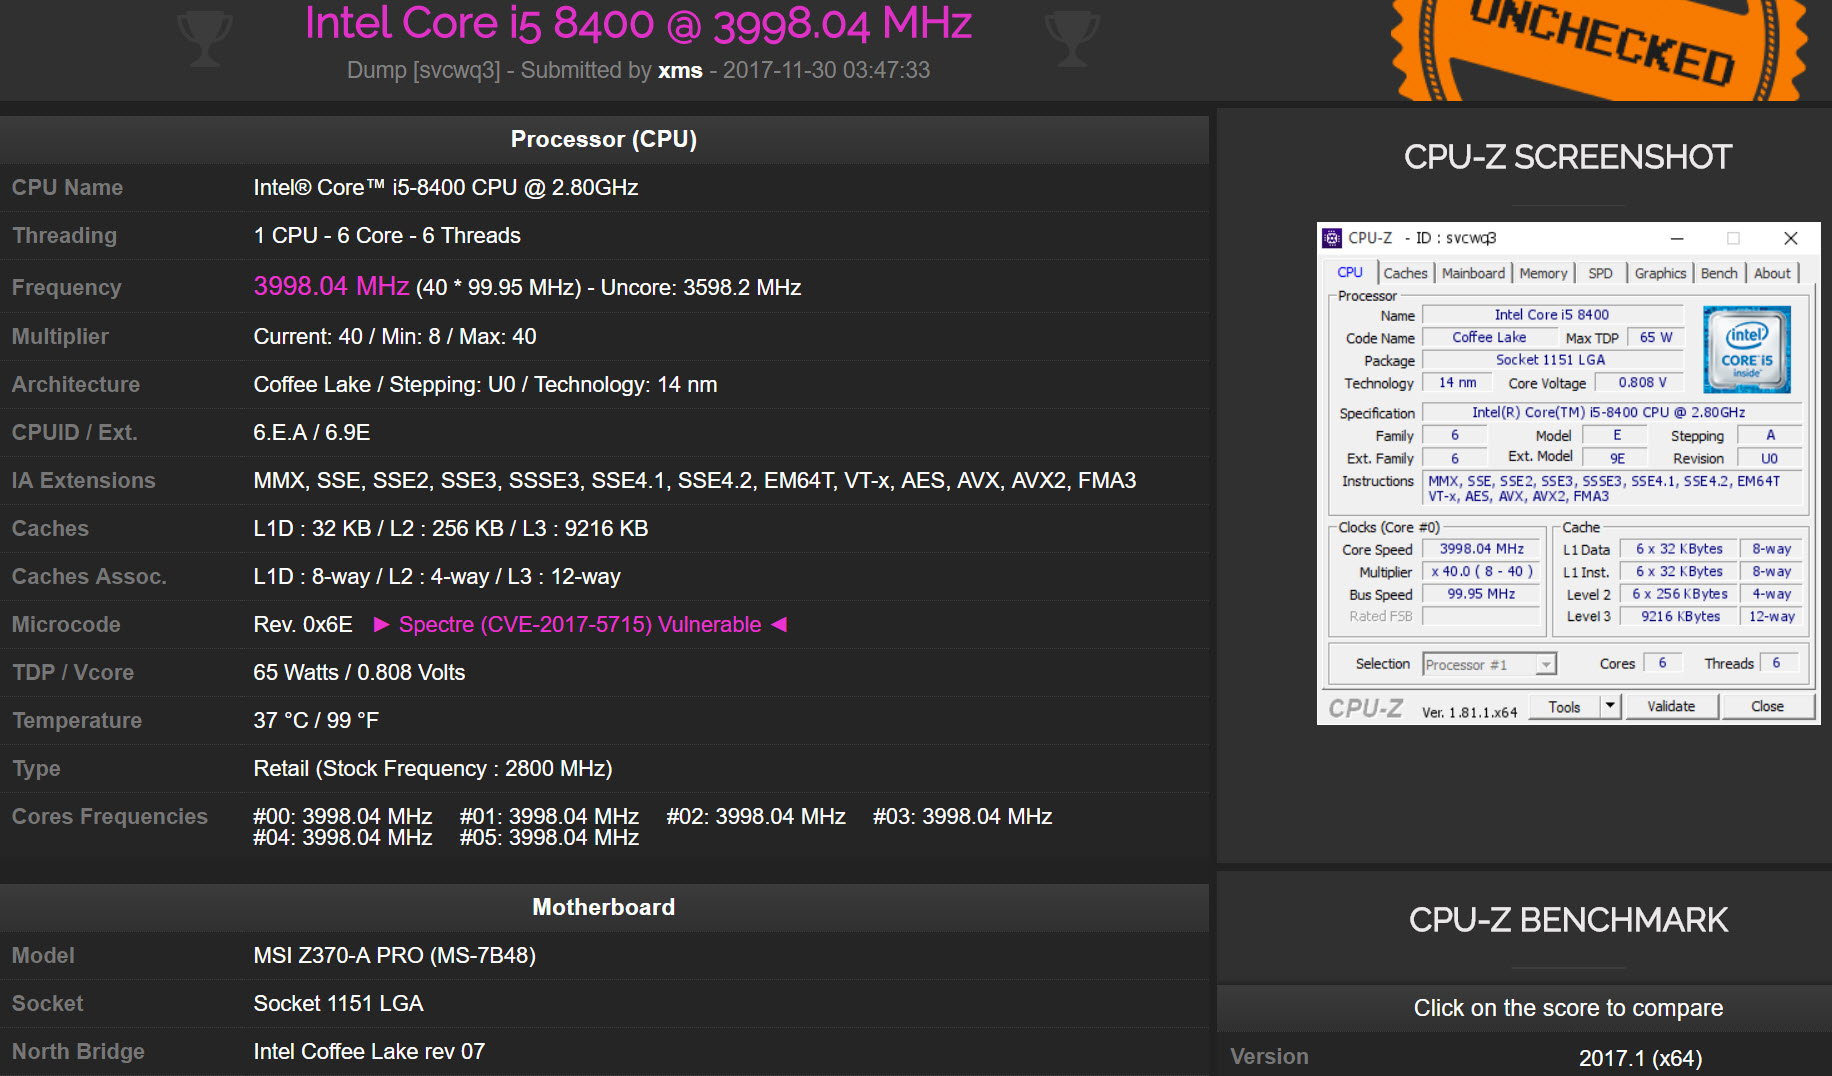Click 'L1D : 8-way / L2 : 4-way / L3 : 12-way'
This screenshot has width=1832, height=1076.
pos(437,577)
